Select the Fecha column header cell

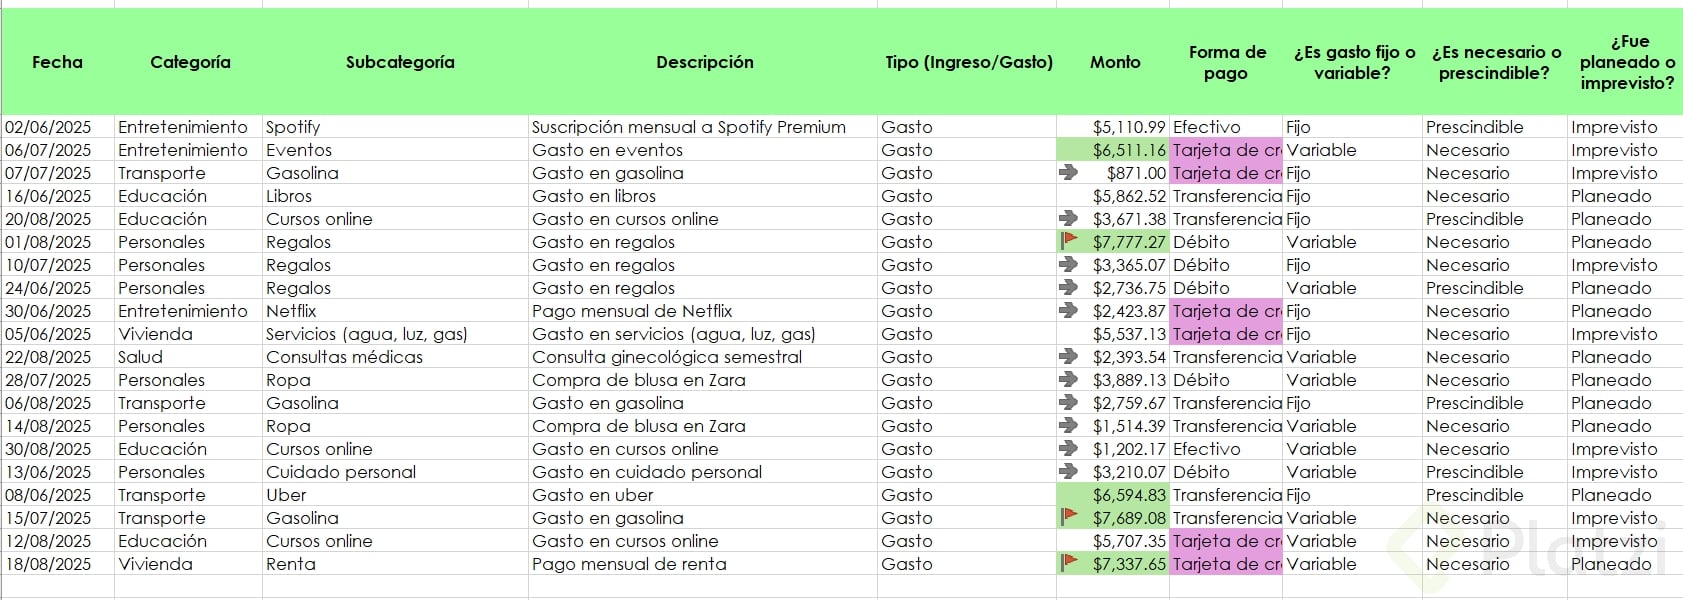[x=58, y=62]
